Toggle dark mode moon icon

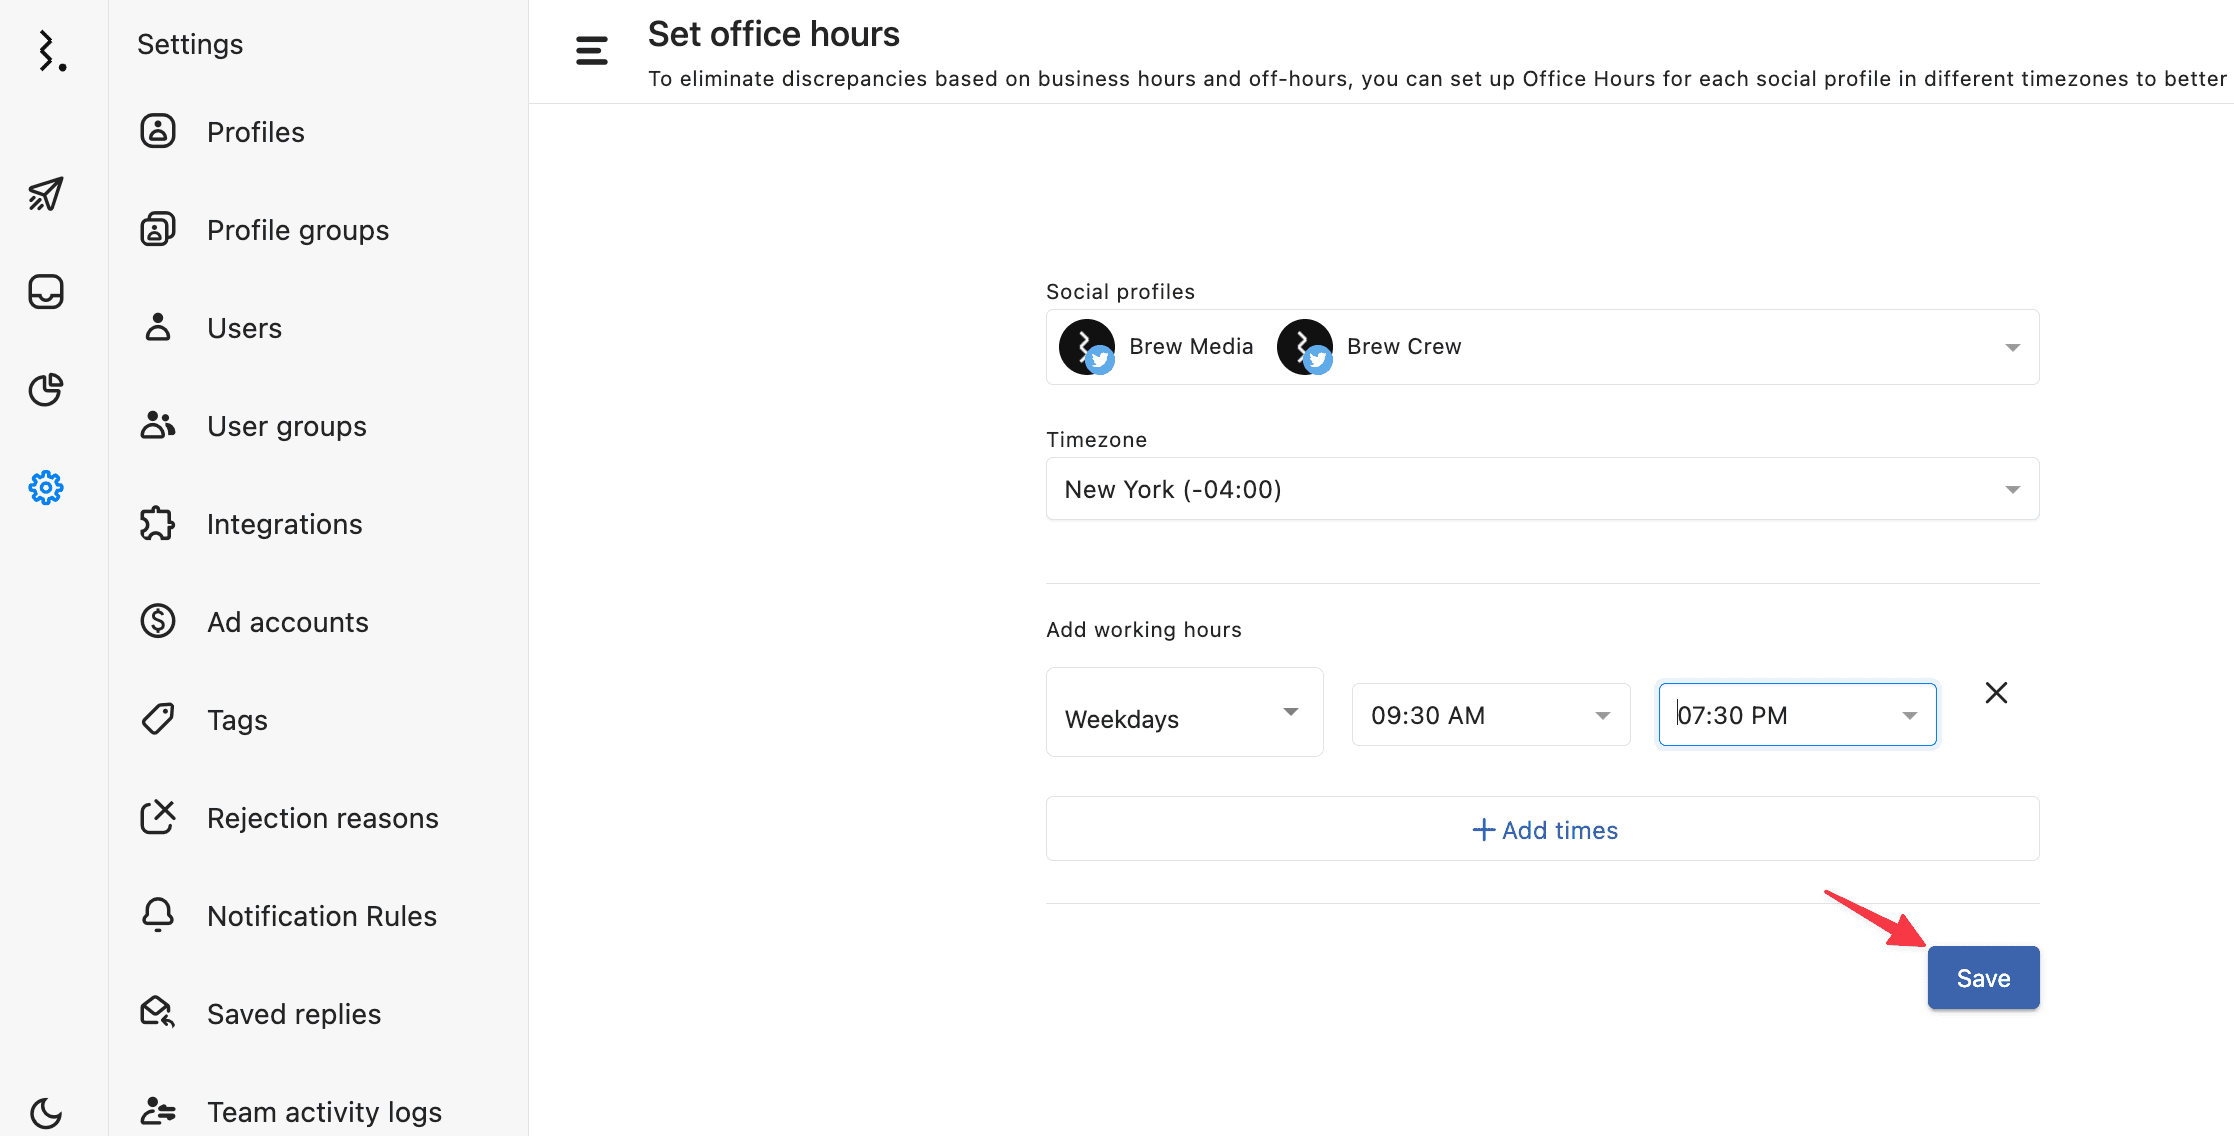(x=46, y=1112)
